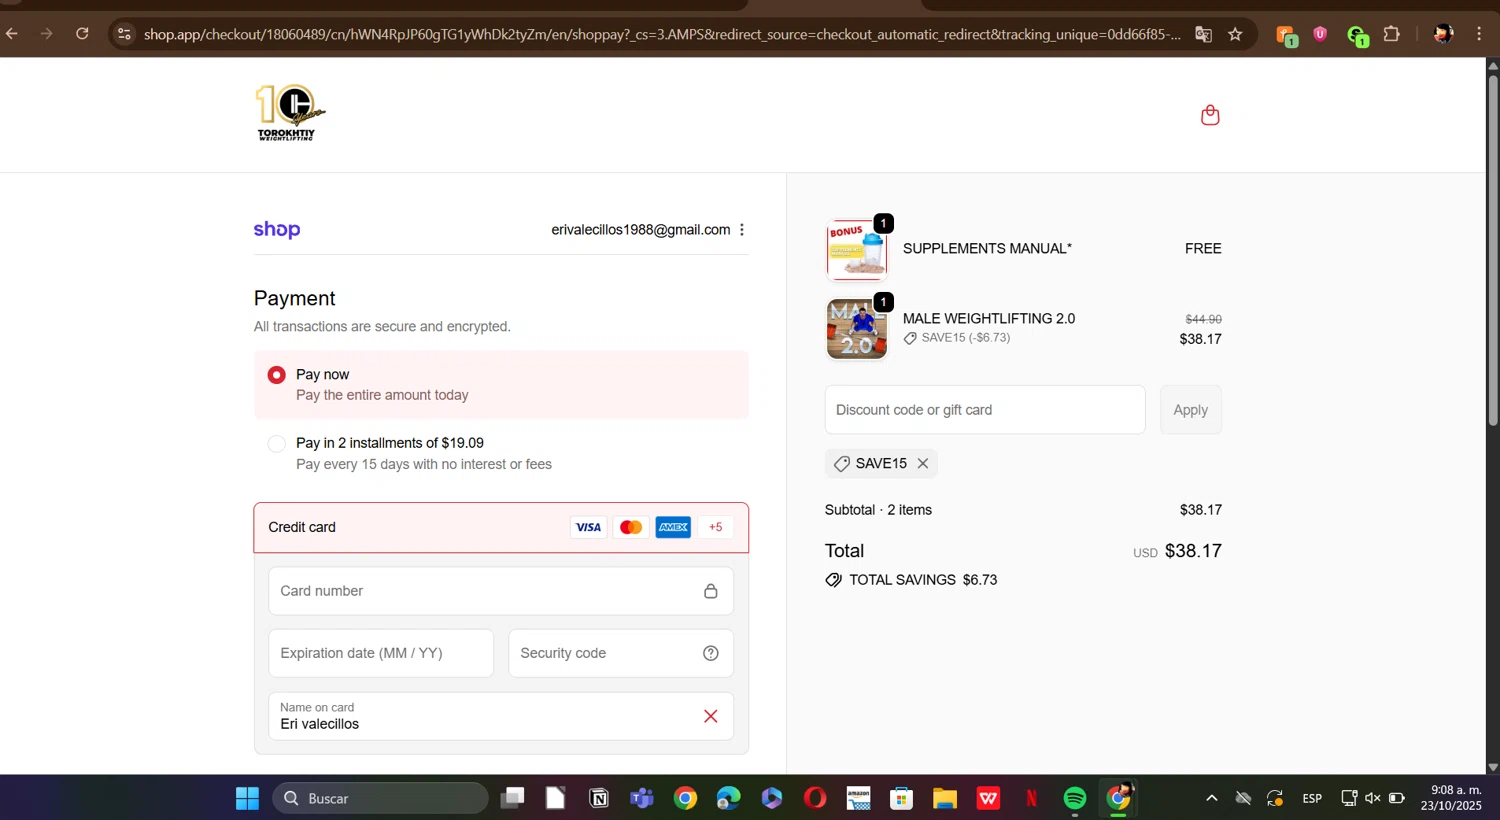Screen dimensions: 1500x820
Task: Click the Supplements Manual product thumbnail
Action: point(857,249)
